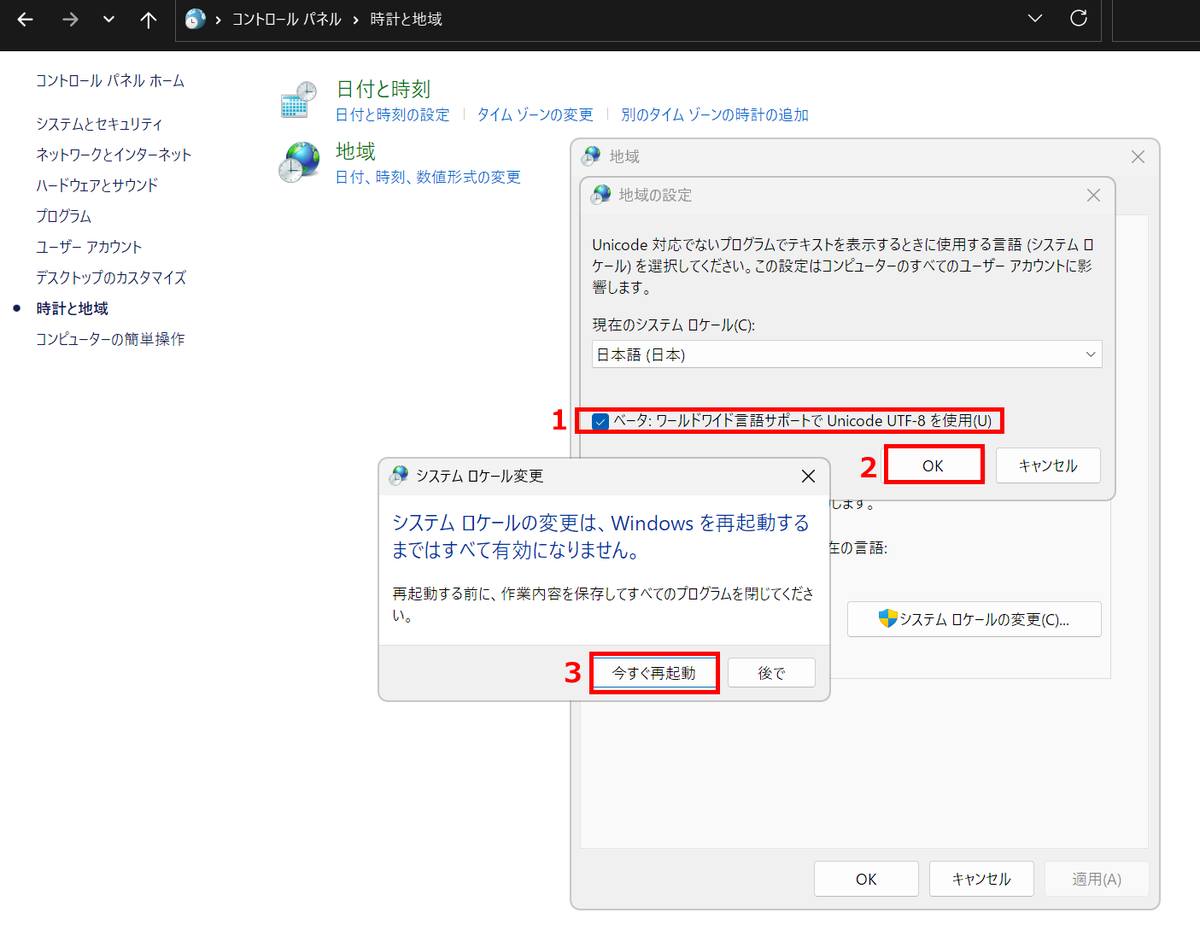Image resolution: width=1200 pixels, height=936 pixels.
Task: Open recent locations chevron beside forward arrow
Action: (109, 19)
